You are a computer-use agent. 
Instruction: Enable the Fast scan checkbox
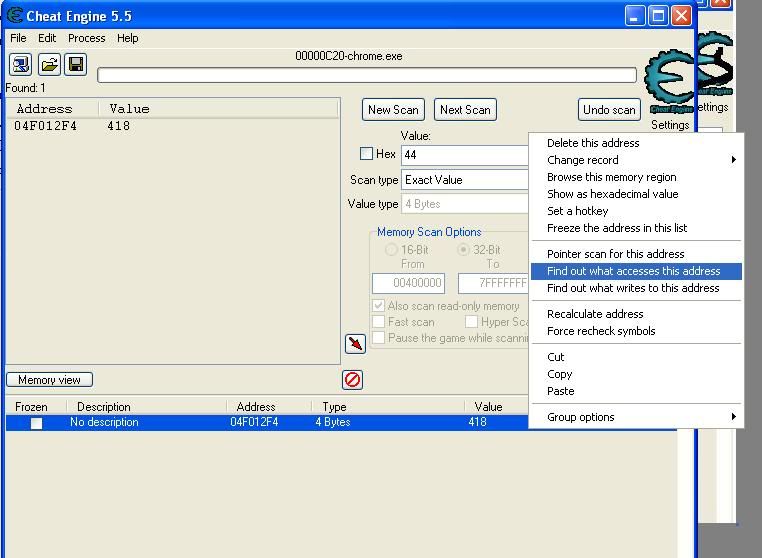tap(379, 322)
